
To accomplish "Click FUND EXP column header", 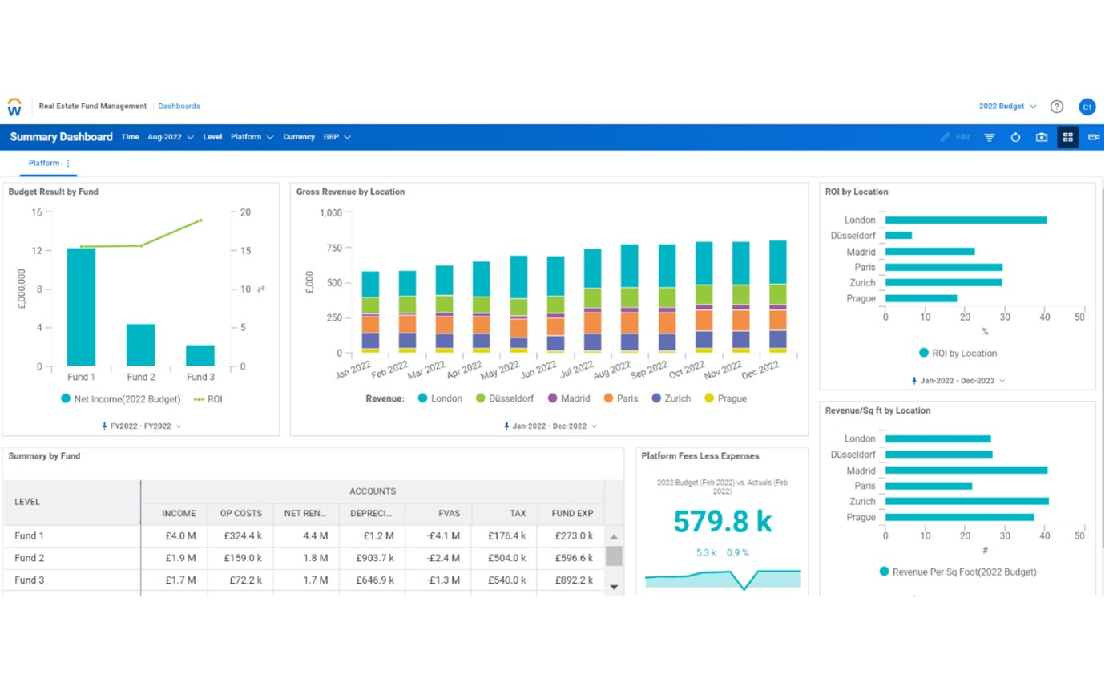I will 572,513.
